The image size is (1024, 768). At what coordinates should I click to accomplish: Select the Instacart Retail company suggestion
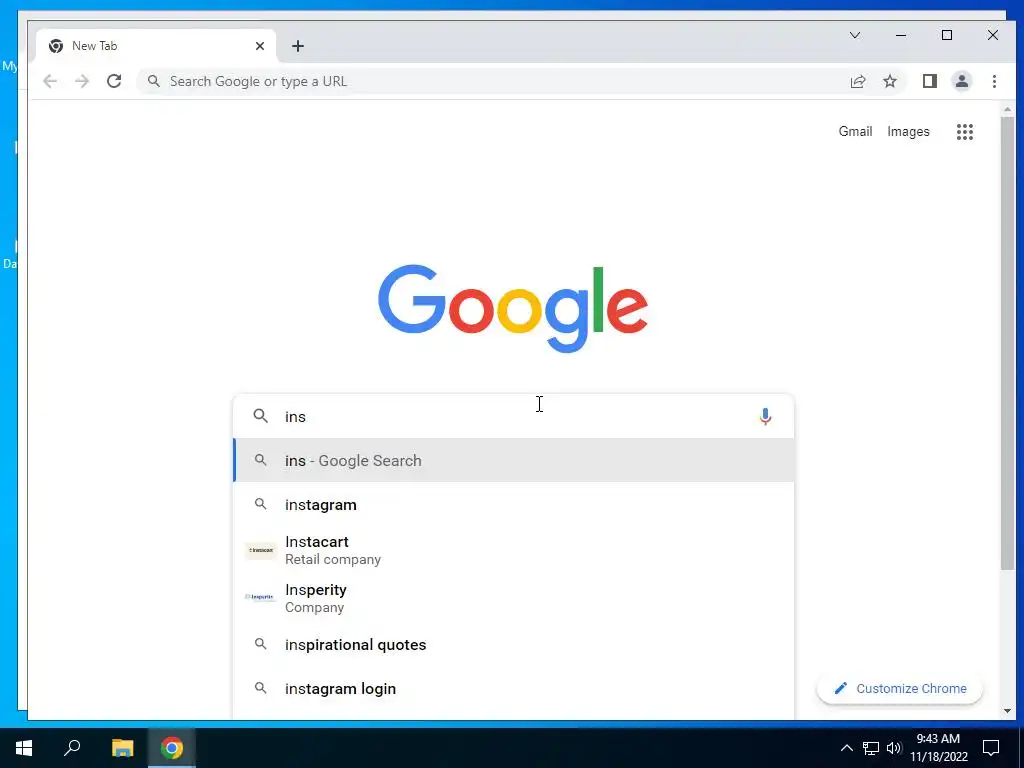514,550
